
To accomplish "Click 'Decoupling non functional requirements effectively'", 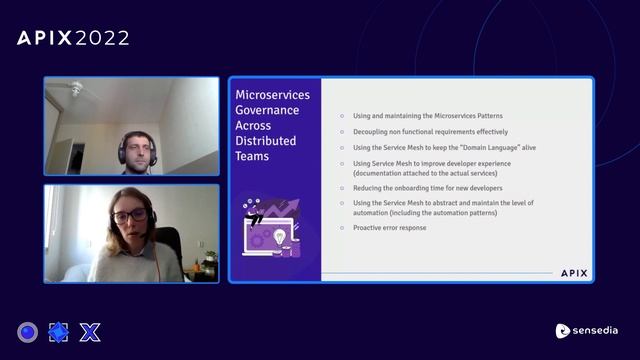I will [x=431, y=132].
